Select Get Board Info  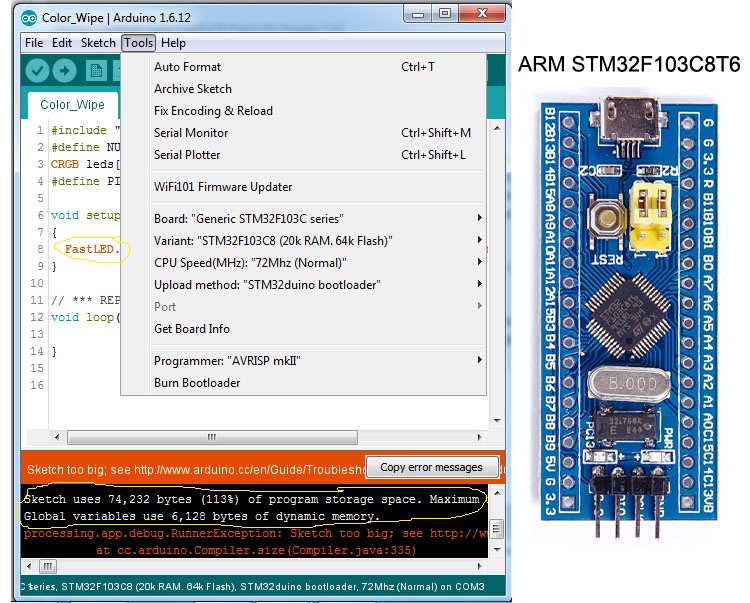click(191, 328)
